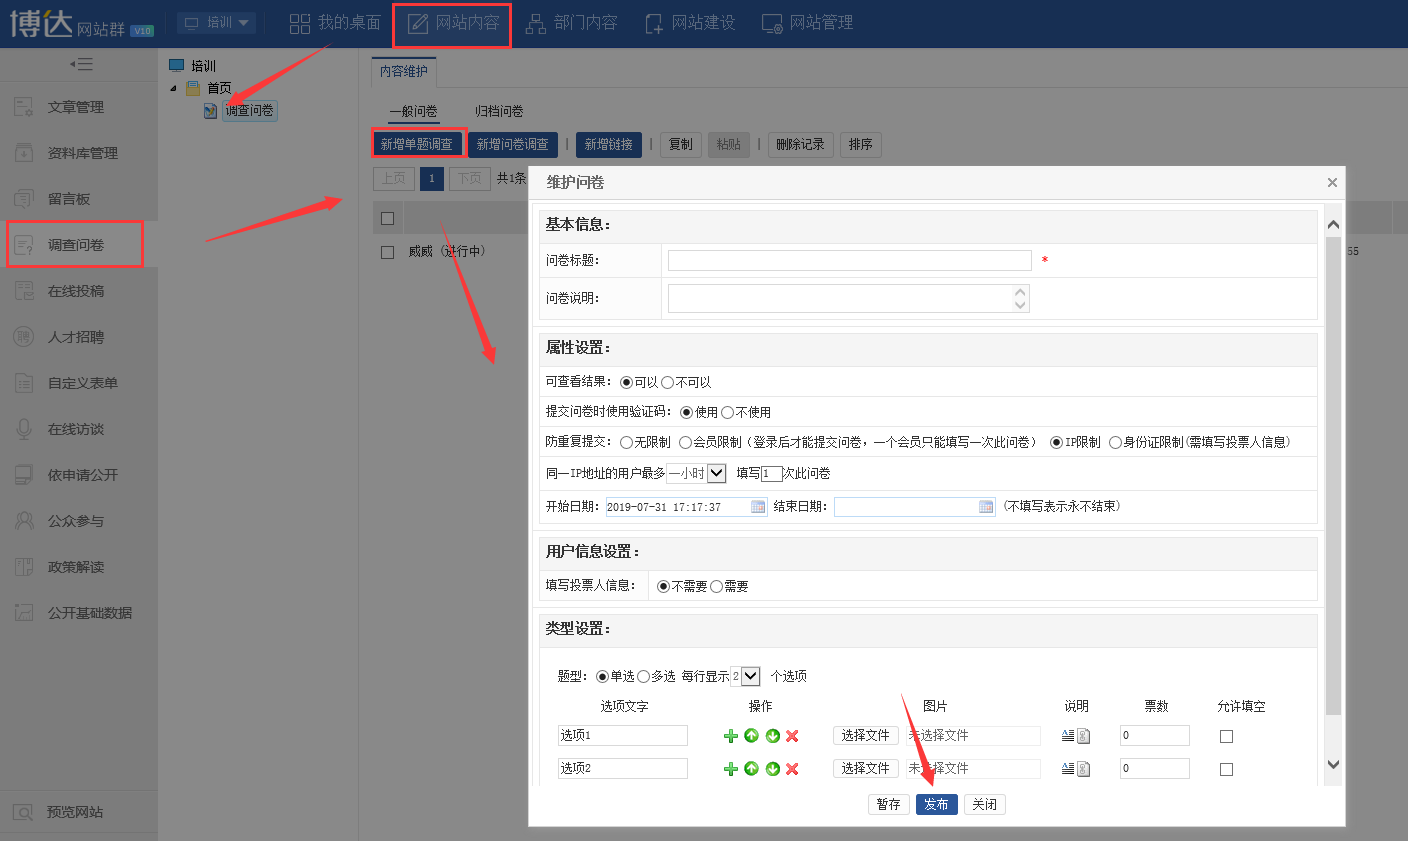Open 网站管理 in top navigation
This screenshot has height=841, width=1408.
[x=808, y=22]
